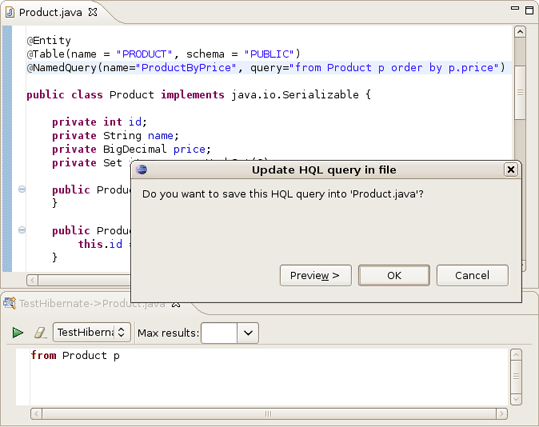Open the TestHibernate console configuration dropdown
The width and height of the screenshot is (539, 427).
[91, 332]
